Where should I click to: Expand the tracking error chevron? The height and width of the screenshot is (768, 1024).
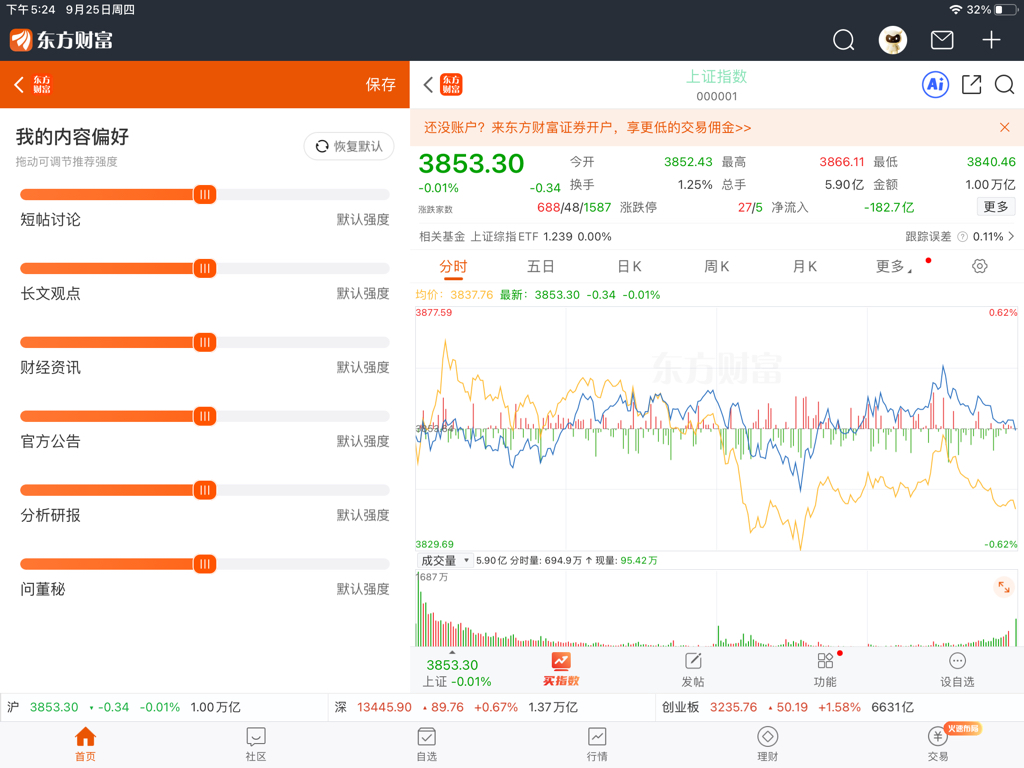(x=1011, y=236)
